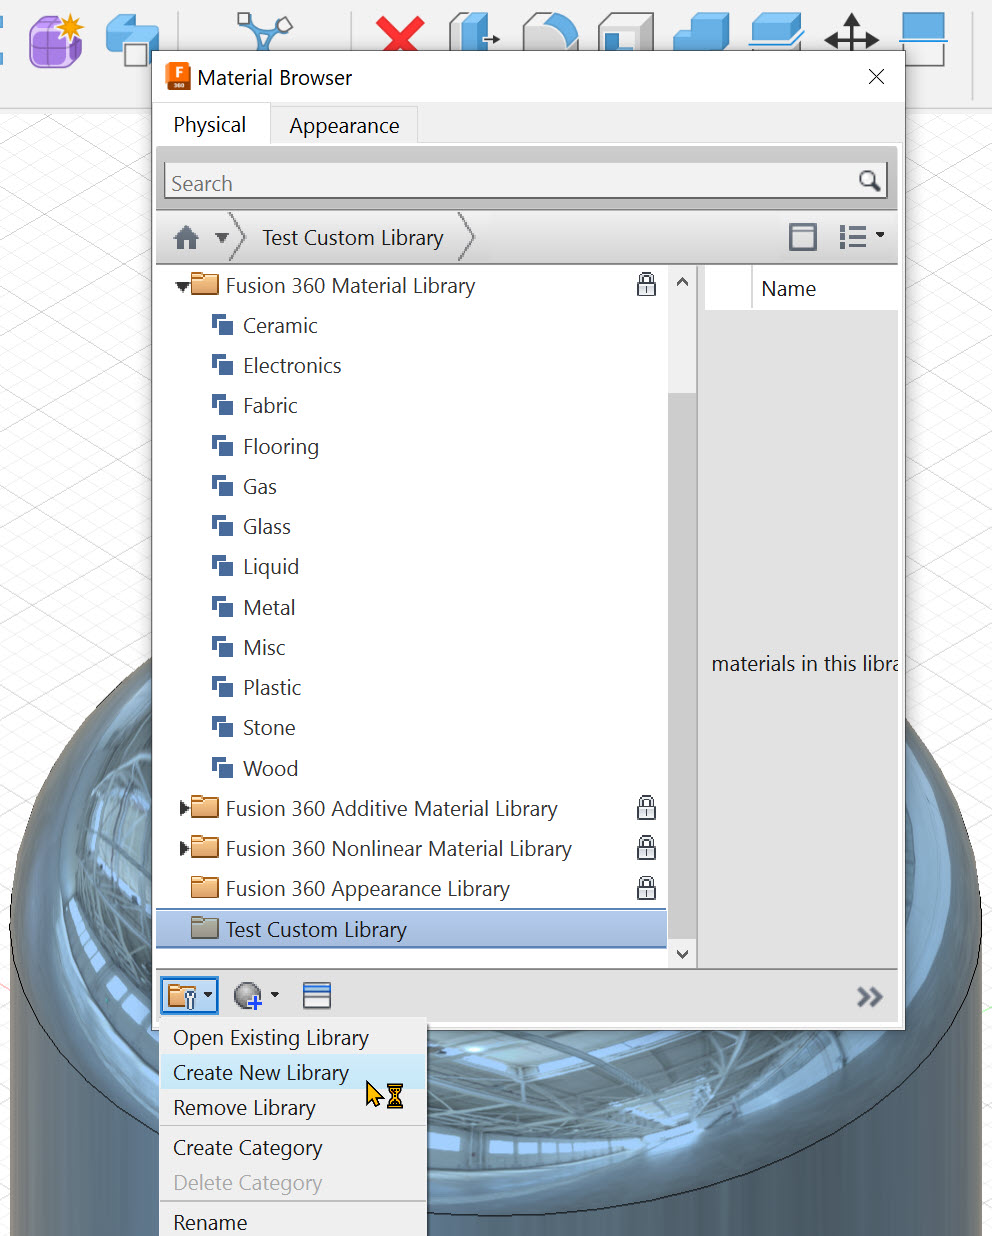992x1236 pixels.
Task: Select the Home icon in the breadcrumb bar
Action: coord(186,237)
